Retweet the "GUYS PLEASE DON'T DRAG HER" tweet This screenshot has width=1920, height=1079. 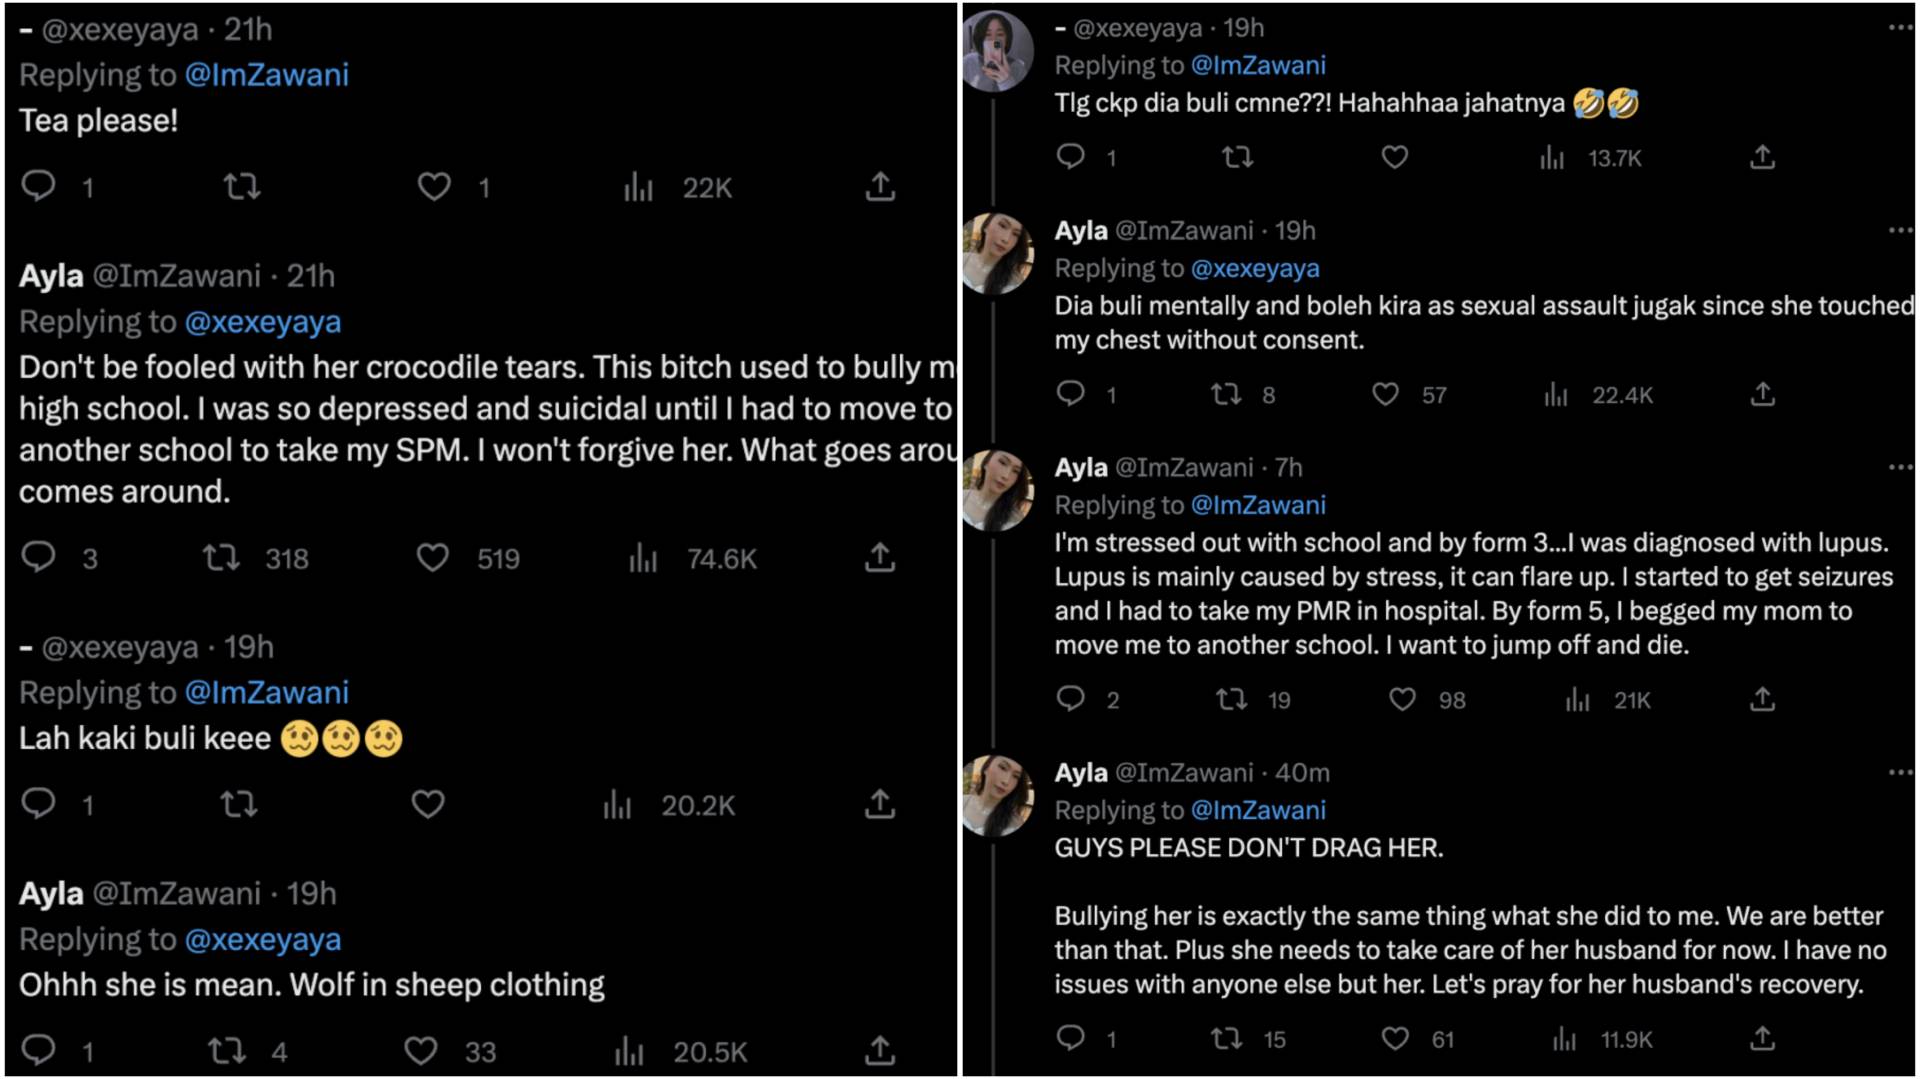[1227, 1039]
